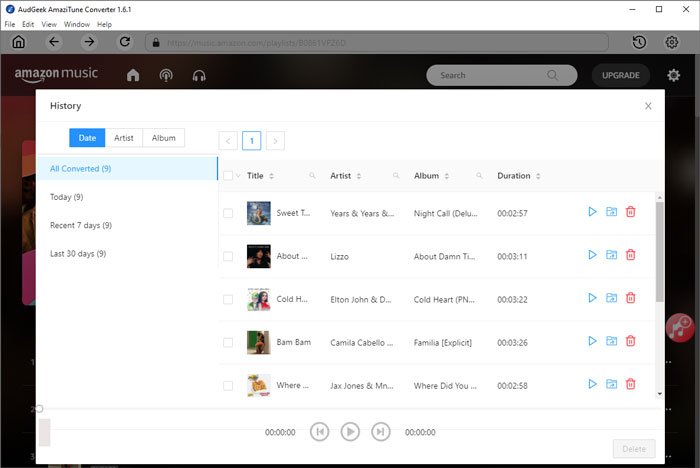Play the About ... track by Lizzo
The width and height of the screenshot is (700, 468).
click(x=592, y=255)
